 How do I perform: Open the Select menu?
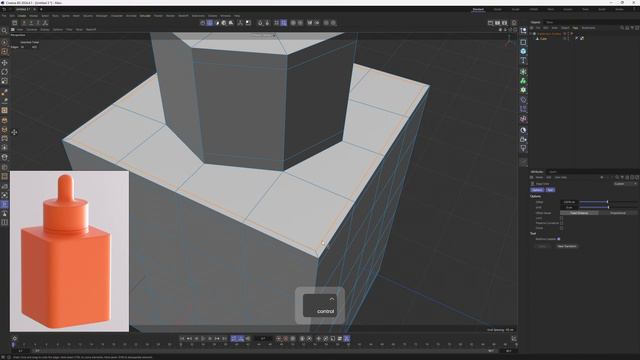44,16
